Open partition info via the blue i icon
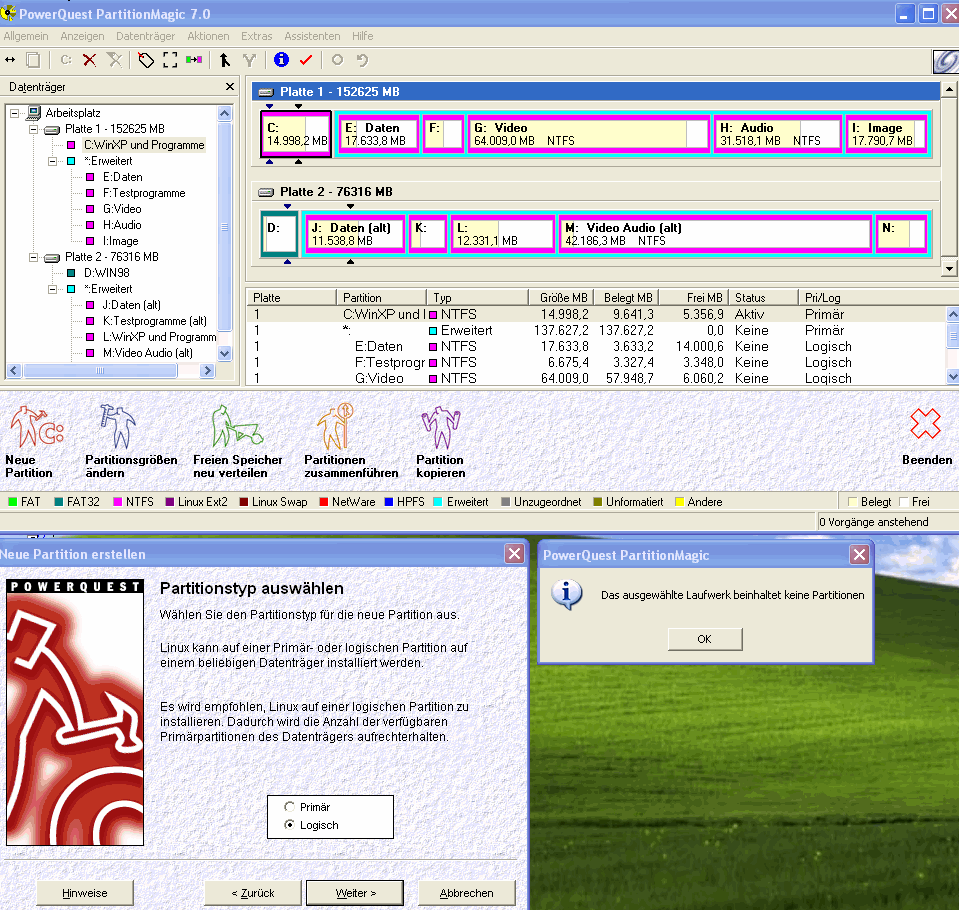The width and height of the screenshot is (959, 910). (x=281, y=59)
